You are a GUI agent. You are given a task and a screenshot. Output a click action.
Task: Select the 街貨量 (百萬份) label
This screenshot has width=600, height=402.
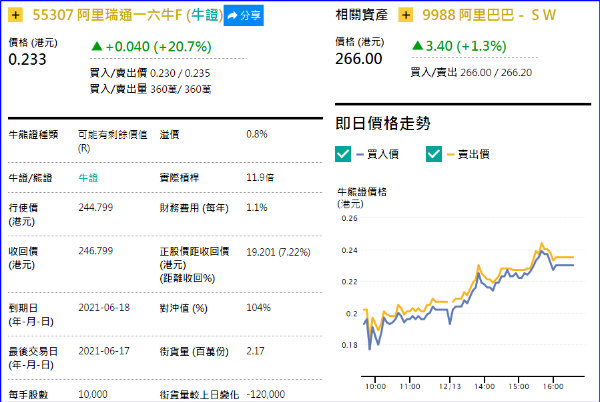tap(194, 352)
